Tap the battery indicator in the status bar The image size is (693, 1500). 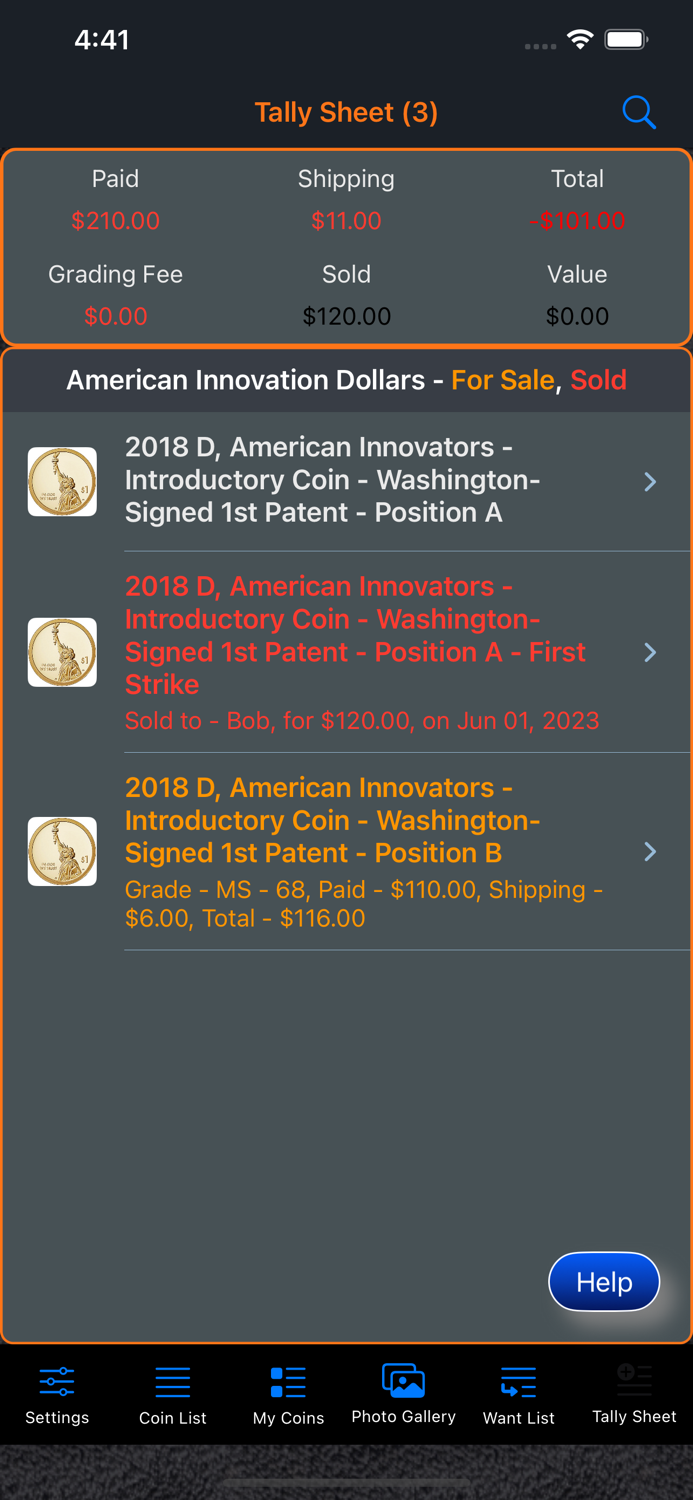627,40
